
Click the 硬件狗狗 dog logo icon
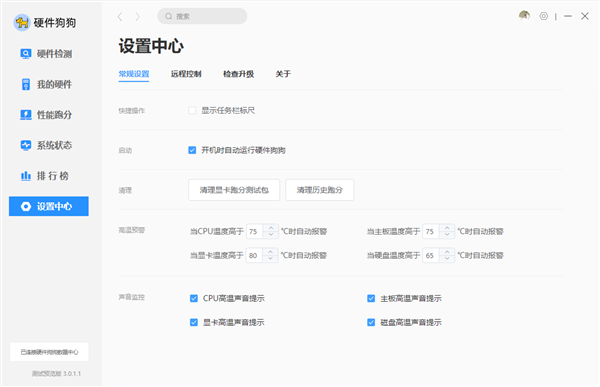click(22, 23)
